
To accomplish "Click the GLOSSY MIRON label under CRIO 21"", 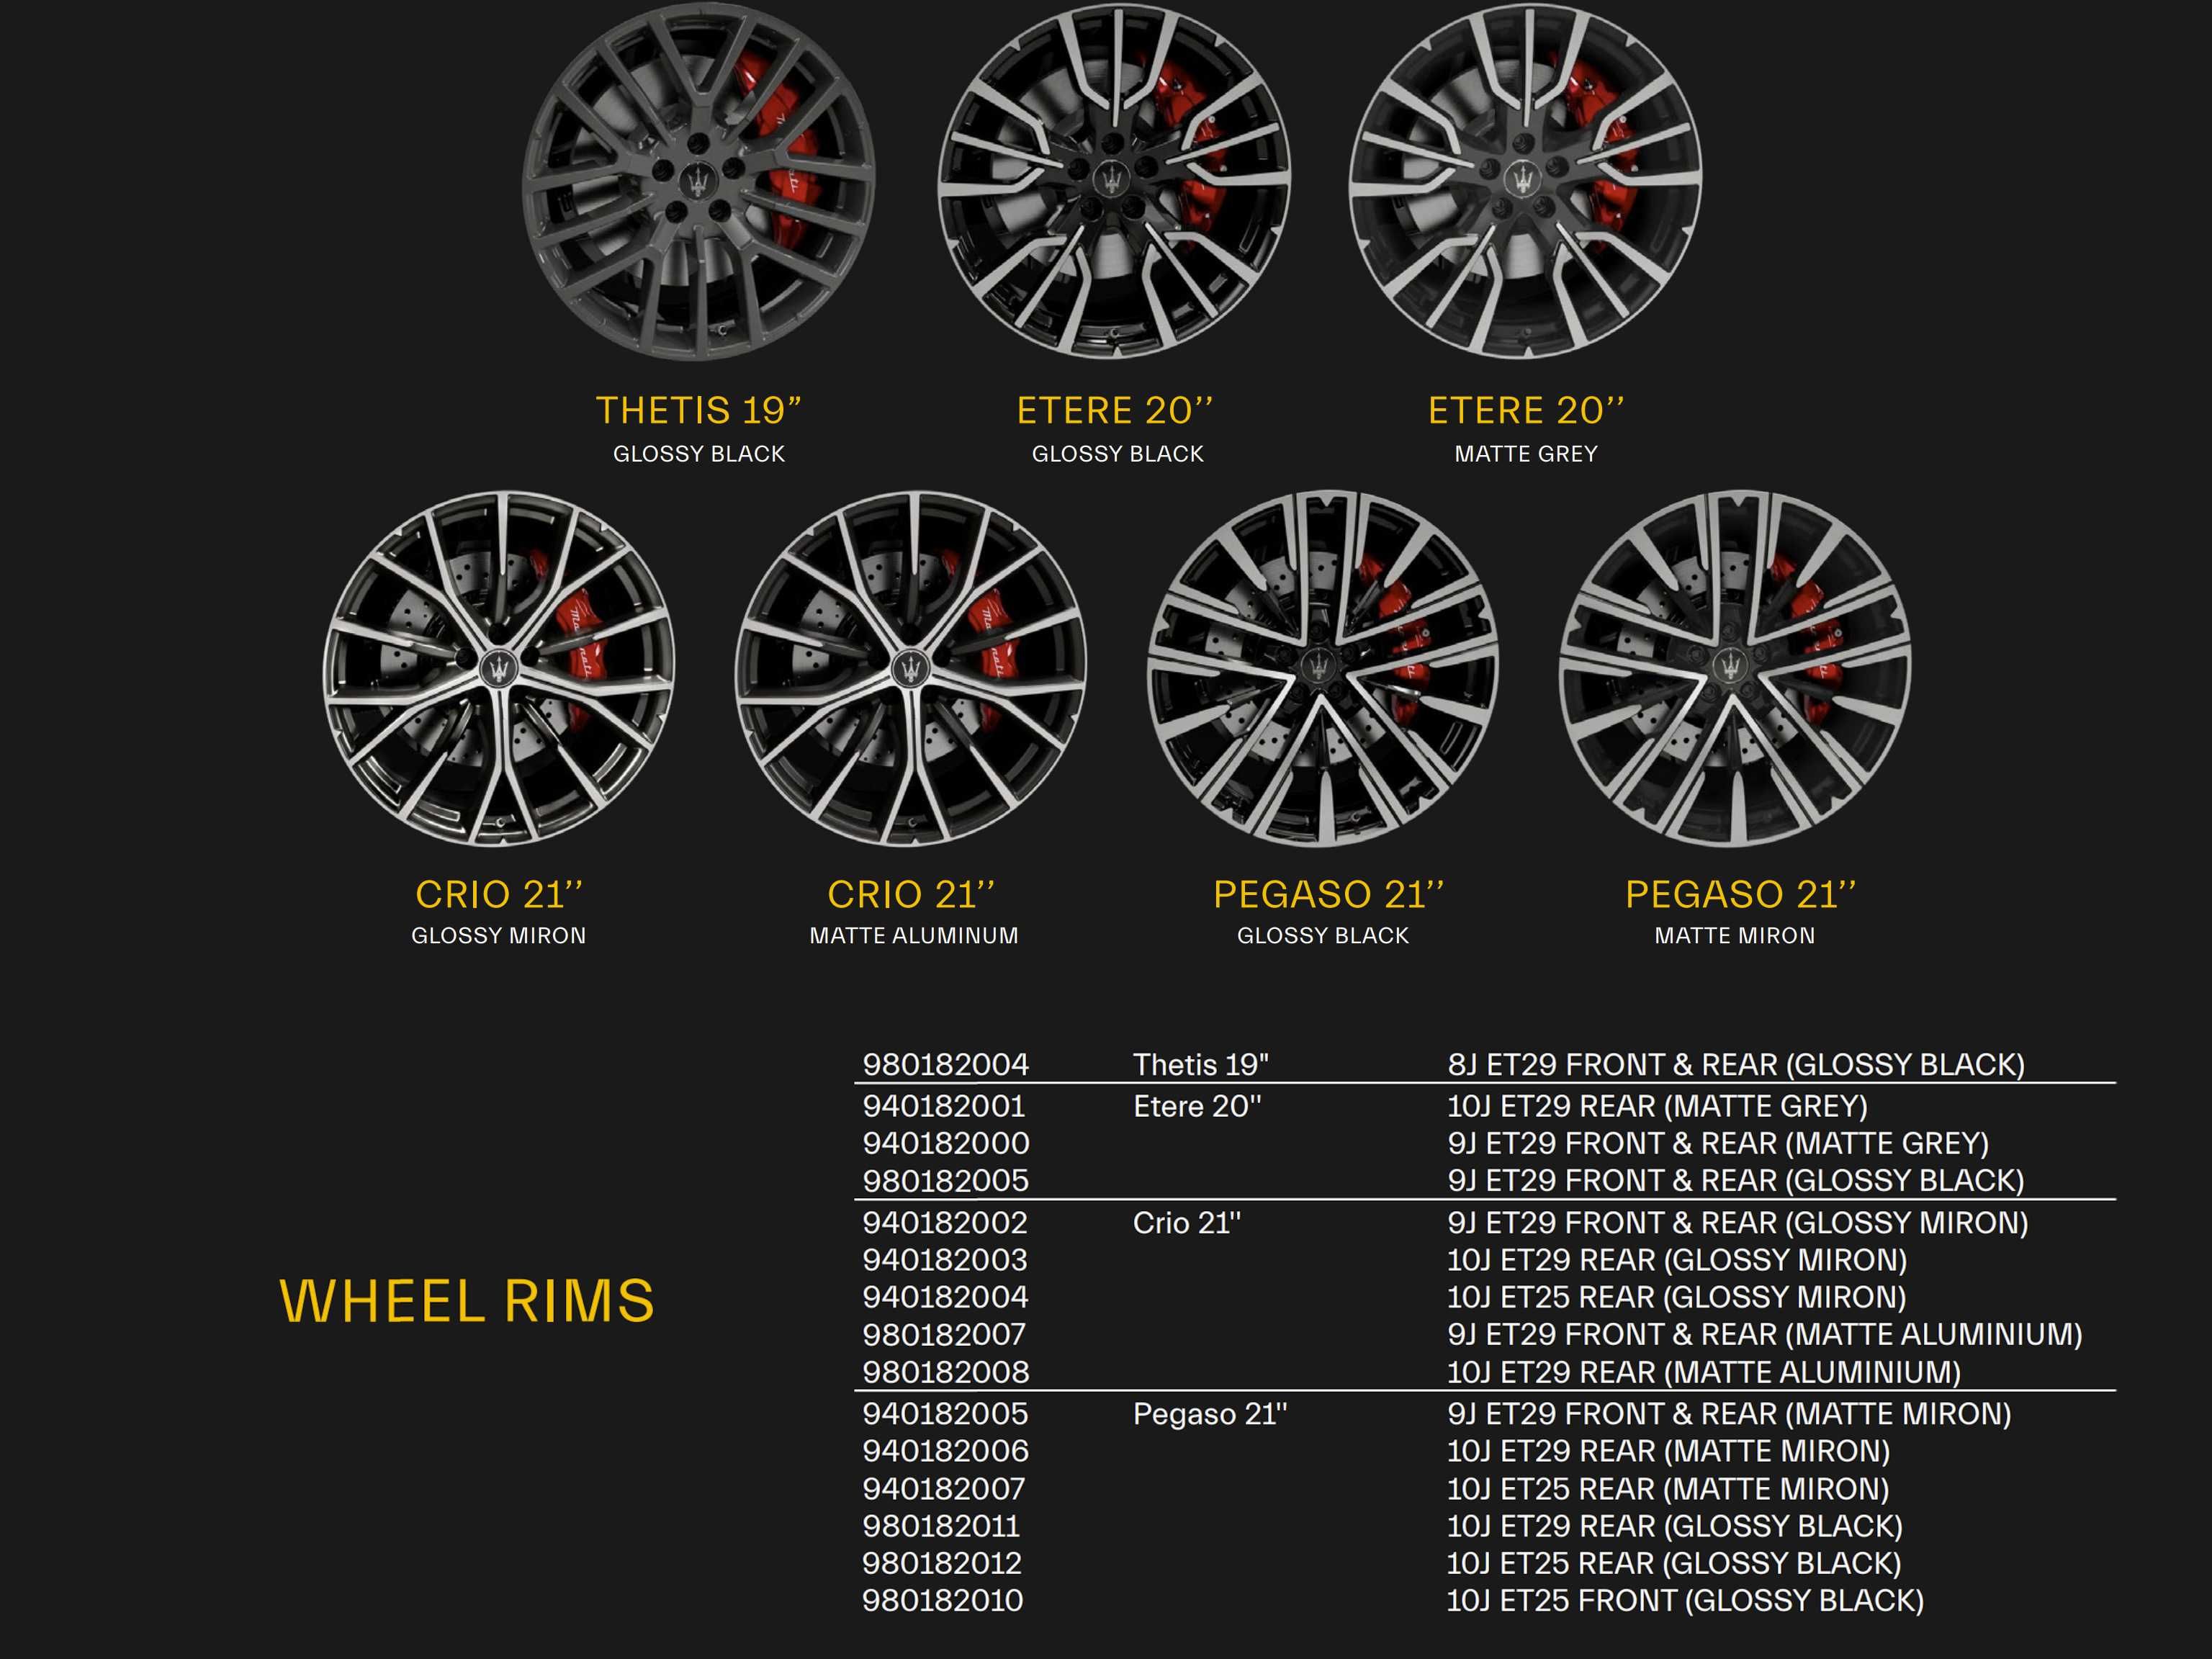I will 499,936.
